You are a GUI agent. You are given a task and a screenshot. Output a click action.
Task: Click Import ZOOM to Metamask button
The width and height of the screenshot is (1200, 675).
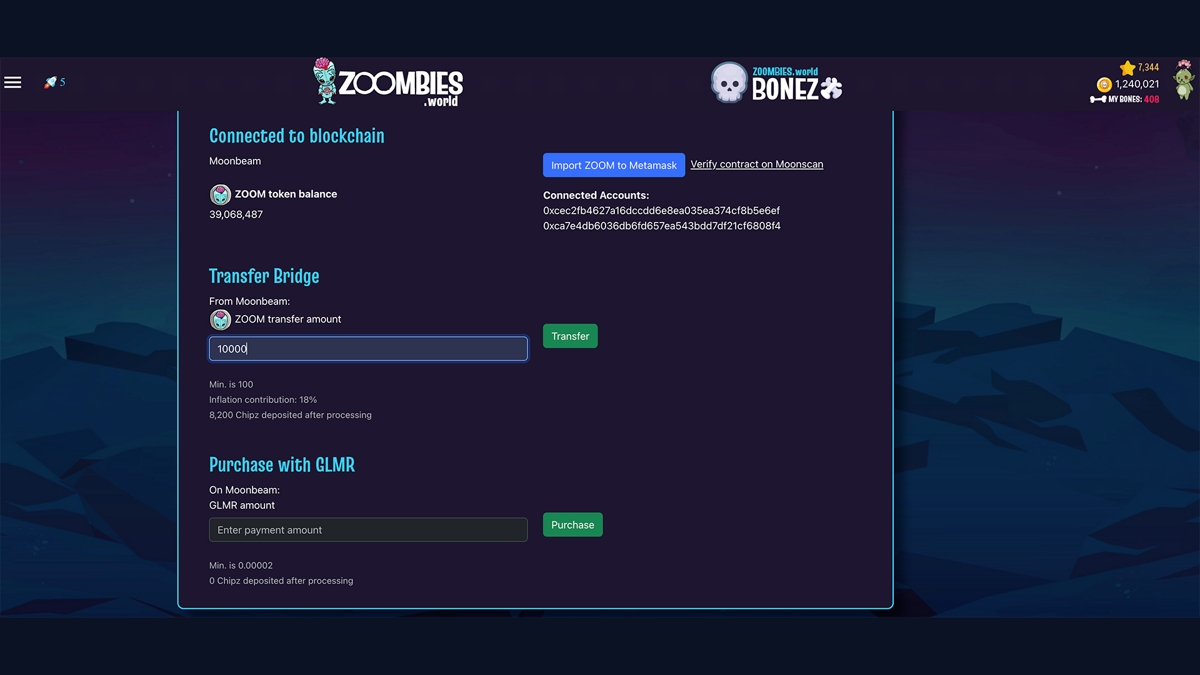pos(614,165)
